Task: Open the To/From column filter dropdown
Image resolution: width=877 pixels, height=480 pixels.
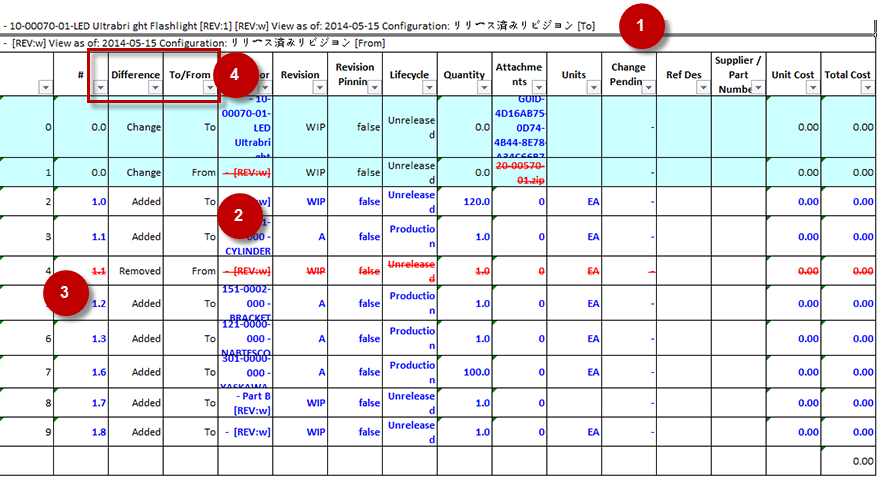Action: pos(210,87)
